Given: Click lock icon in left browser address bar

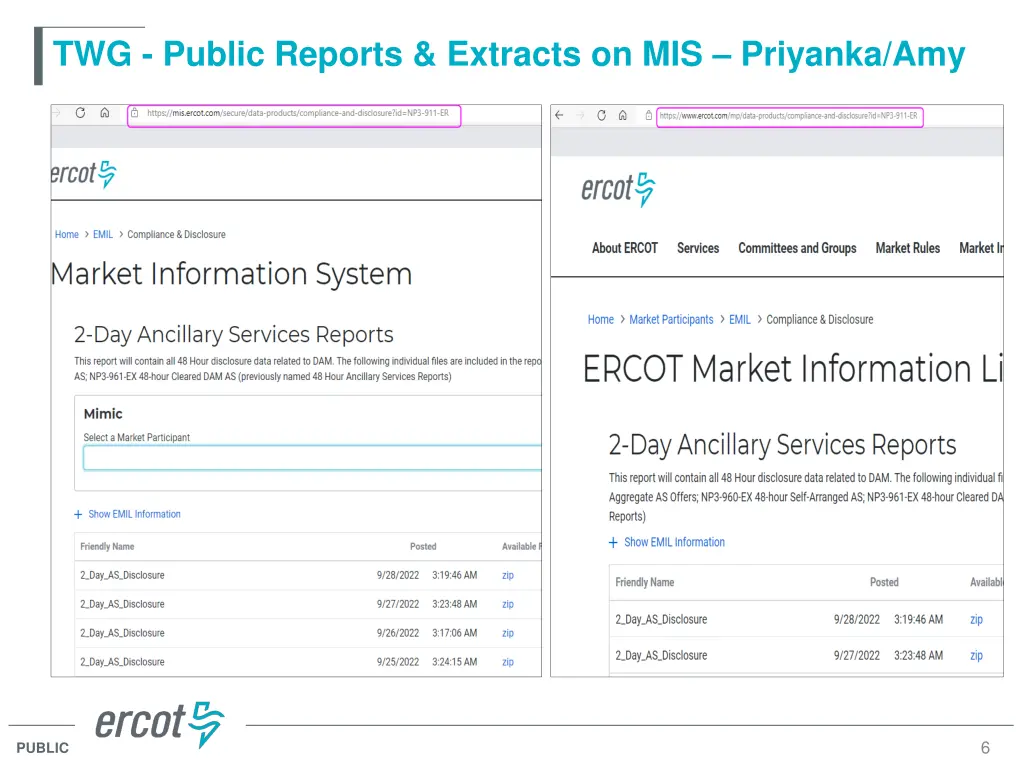Looking at the screenshot, I should (x=135, y=112).
